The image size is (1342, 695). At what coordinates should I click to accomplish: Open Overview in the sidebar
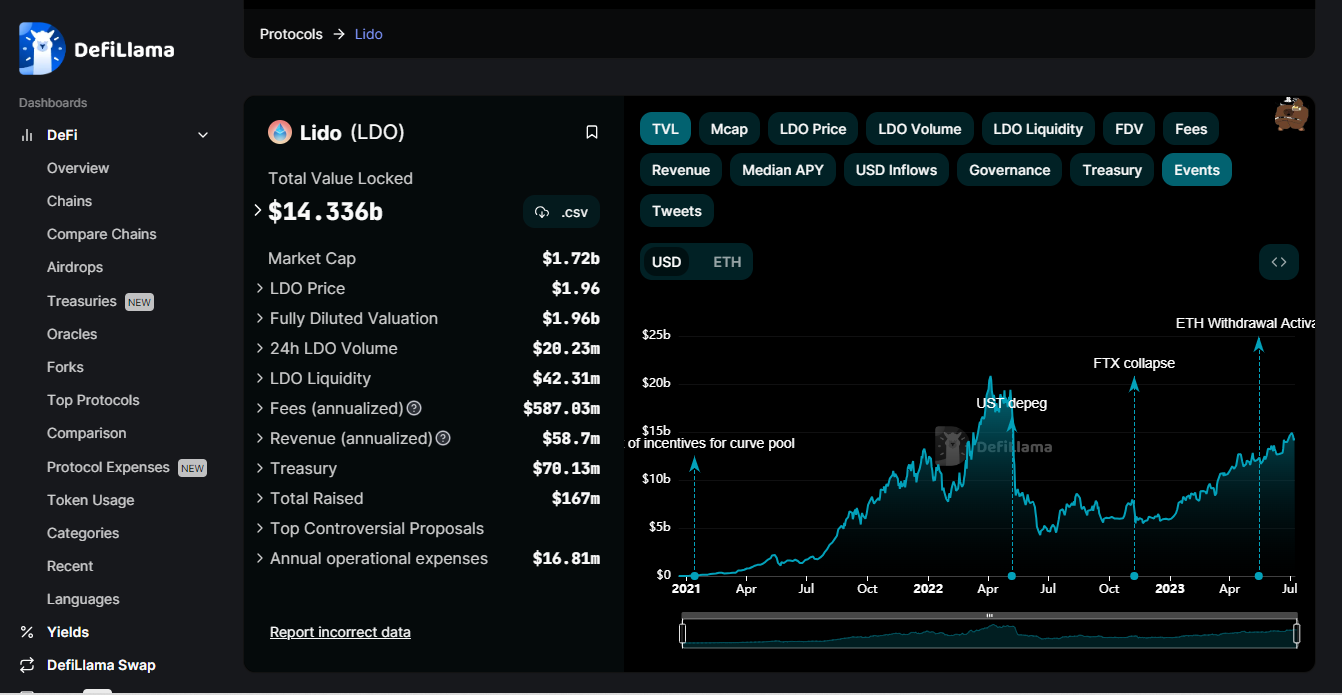click(78, 168)
